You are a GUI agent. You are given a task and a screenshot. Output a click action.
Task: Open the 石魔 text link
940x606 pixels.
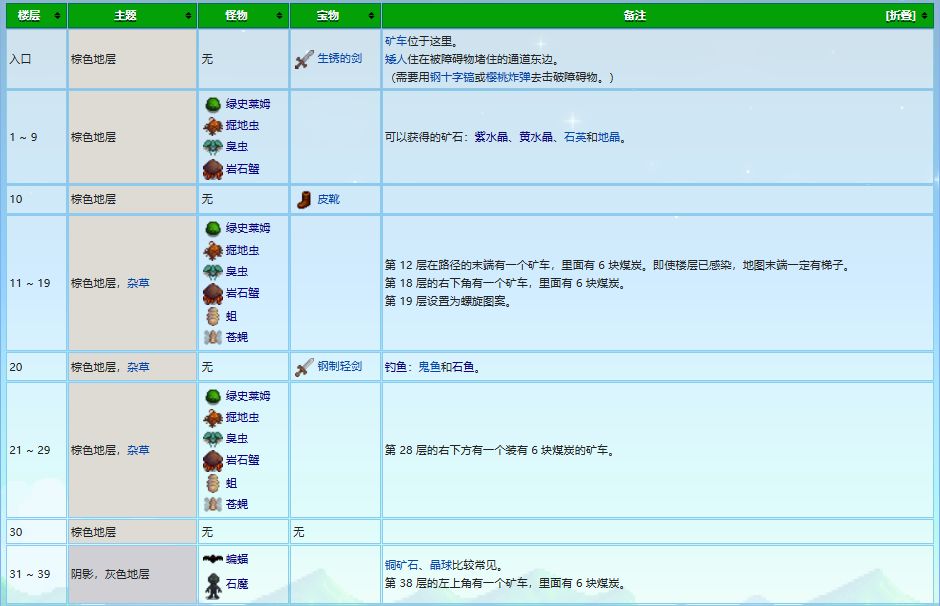237,584
